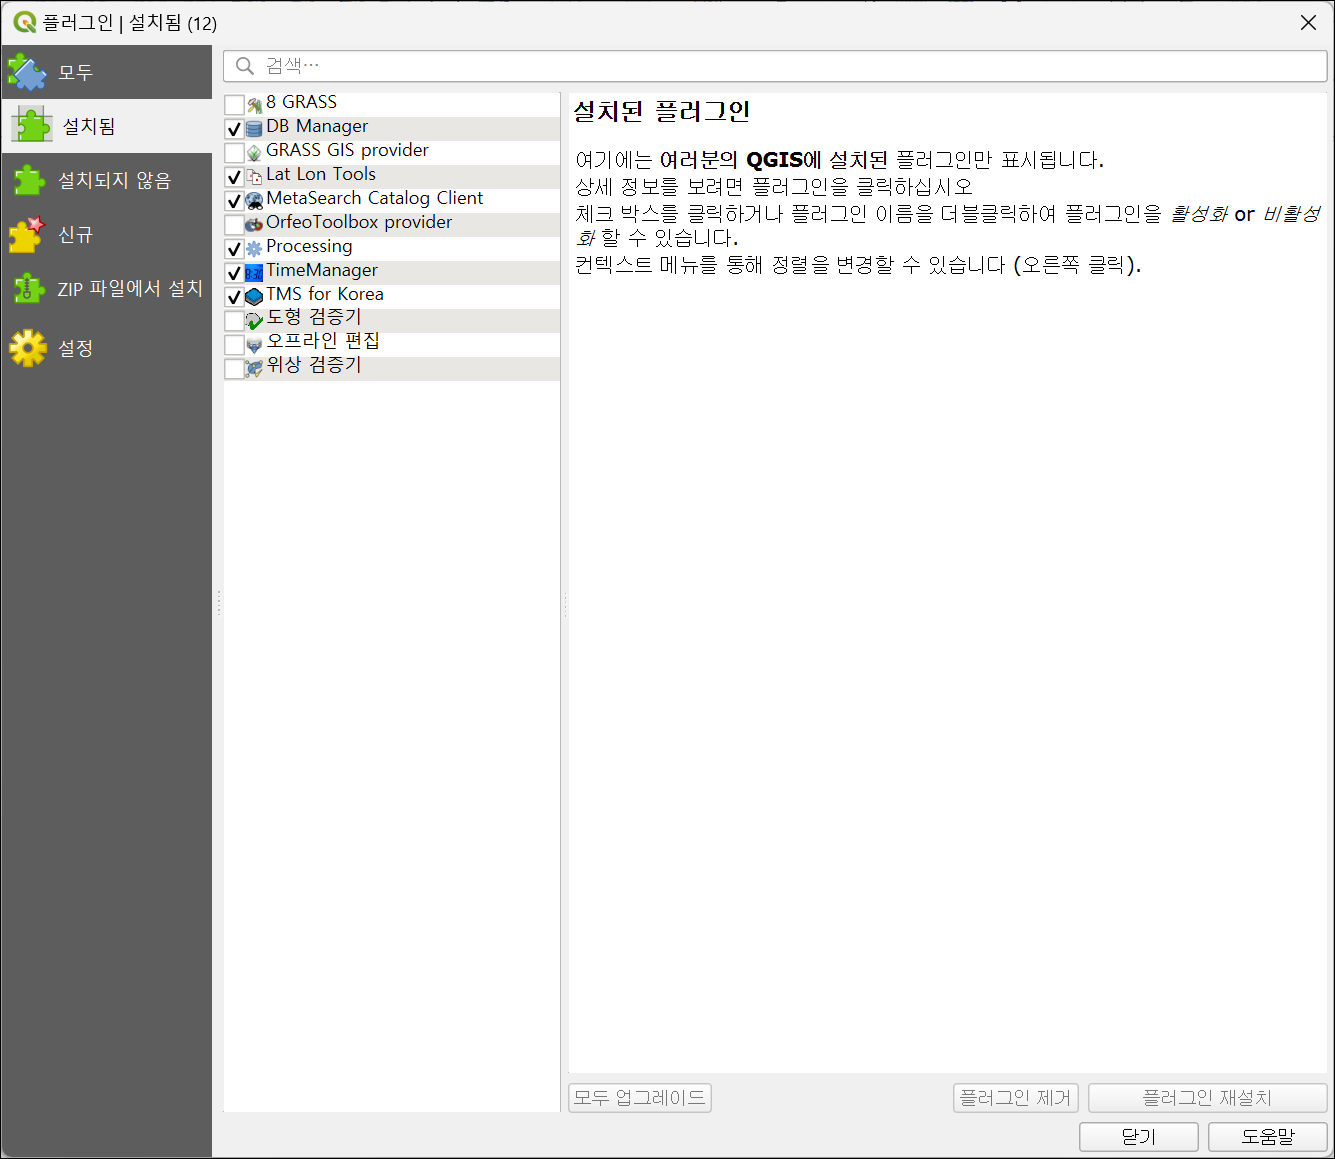Select the 설치됨 tab
Viewport: 1335px width, 1159px height.
tap(107, 126)
